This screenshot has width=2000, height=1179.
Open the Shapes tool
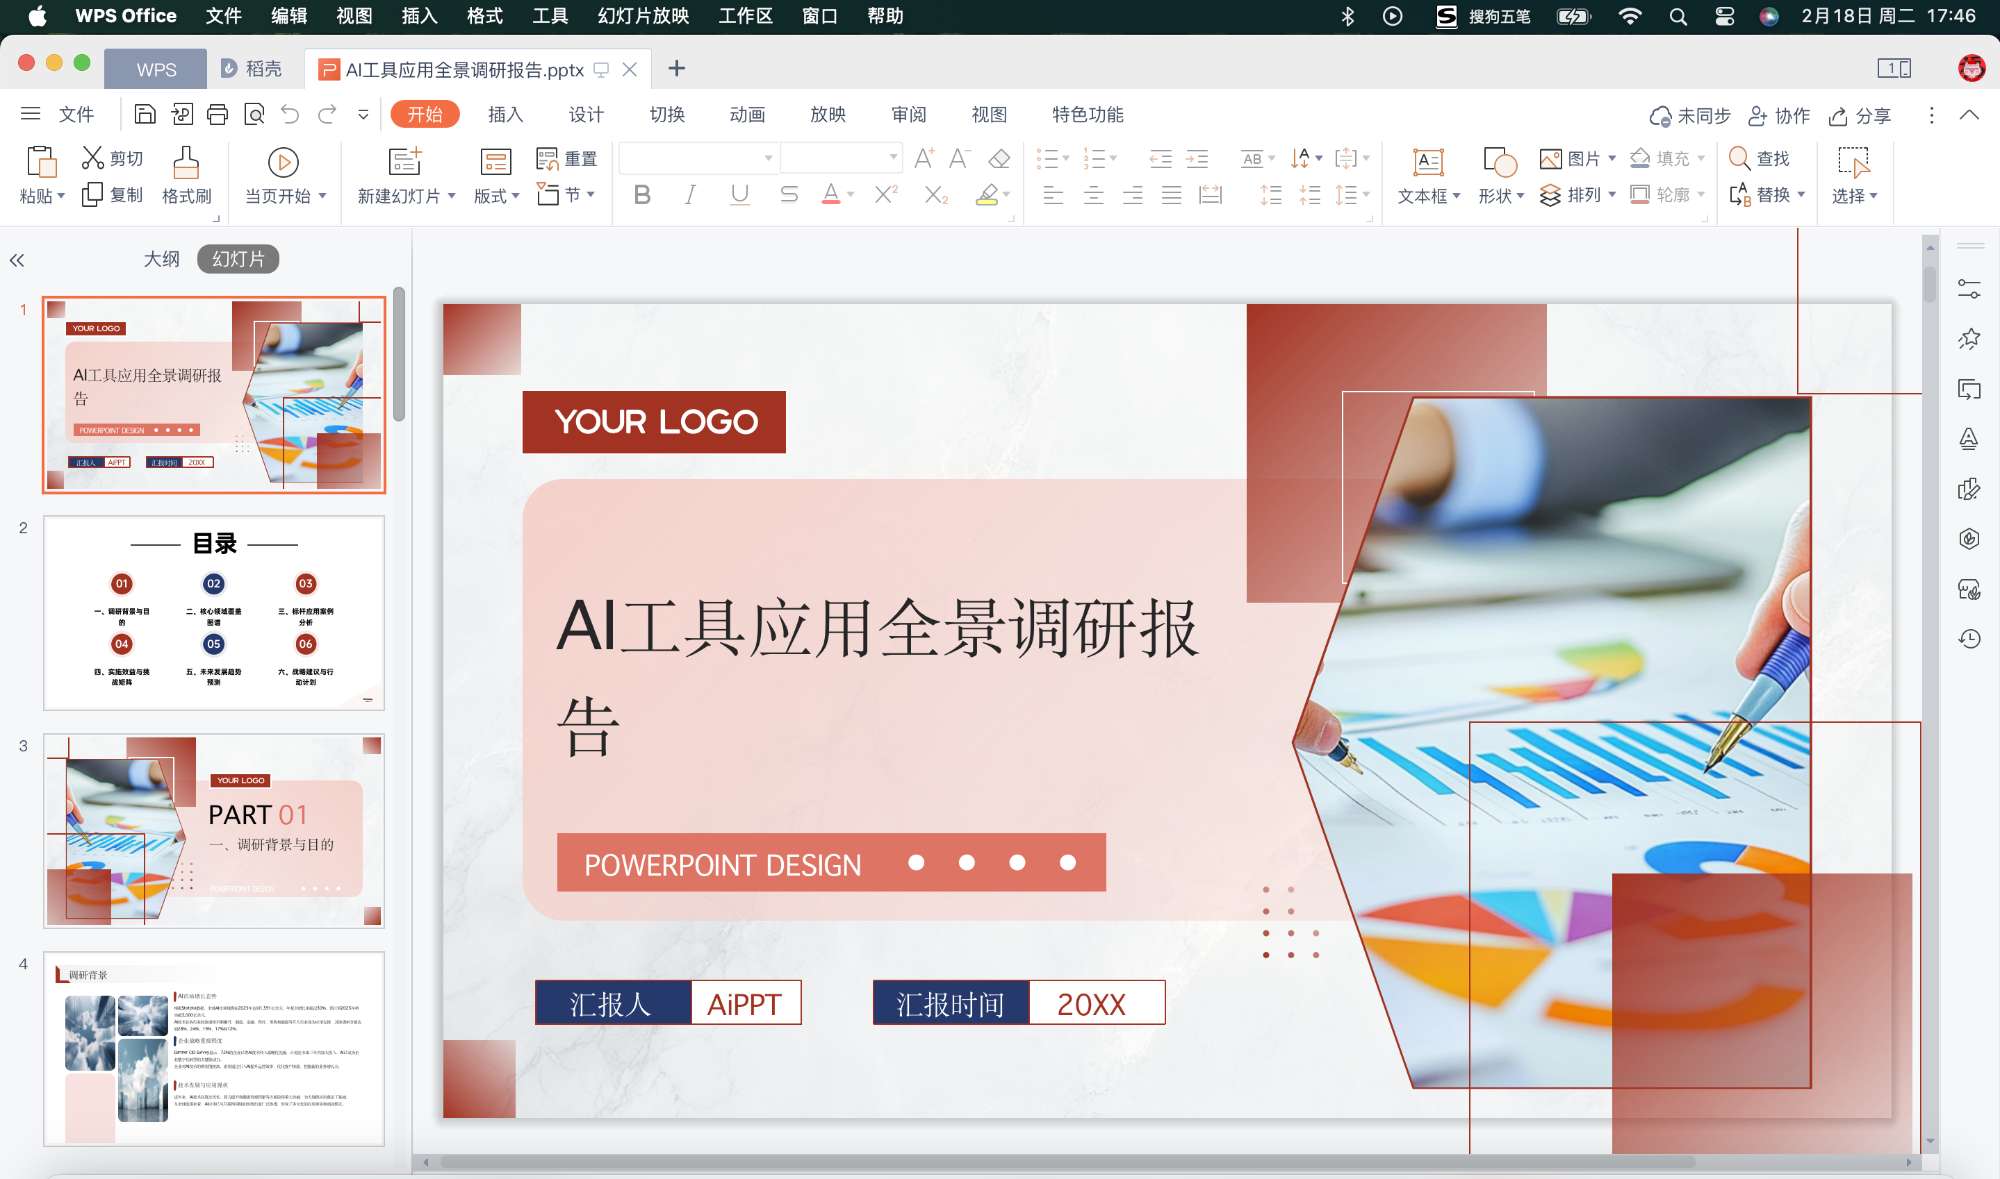point(1496,175)
